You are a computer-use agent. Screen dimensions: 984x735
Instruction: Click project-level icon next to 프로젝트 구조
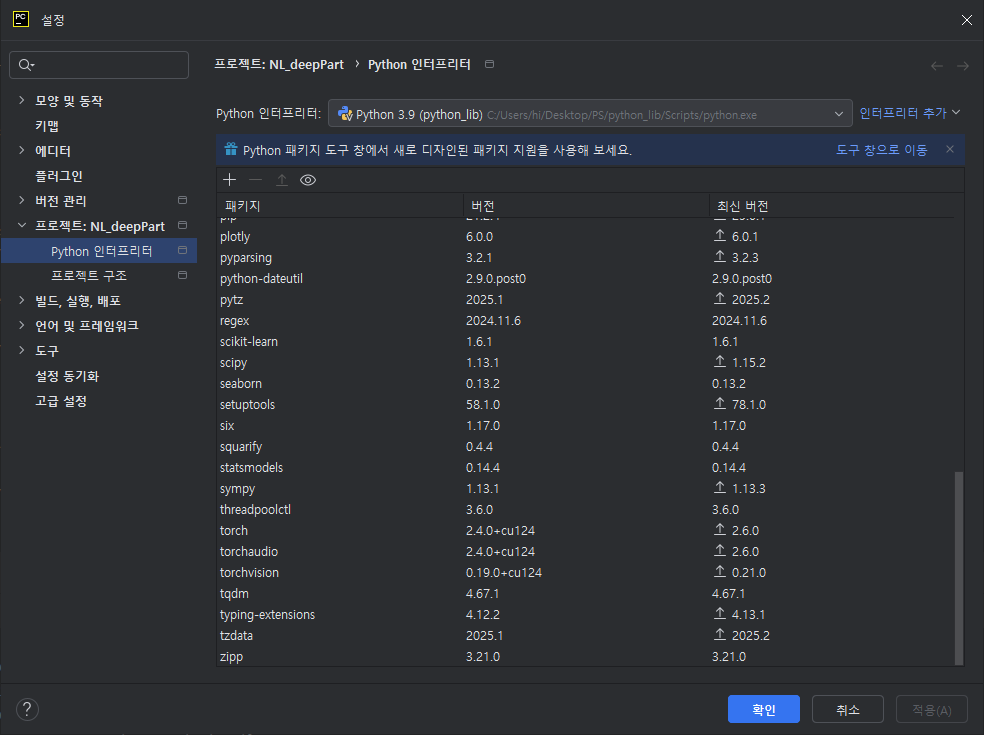(x=183, y=275)
